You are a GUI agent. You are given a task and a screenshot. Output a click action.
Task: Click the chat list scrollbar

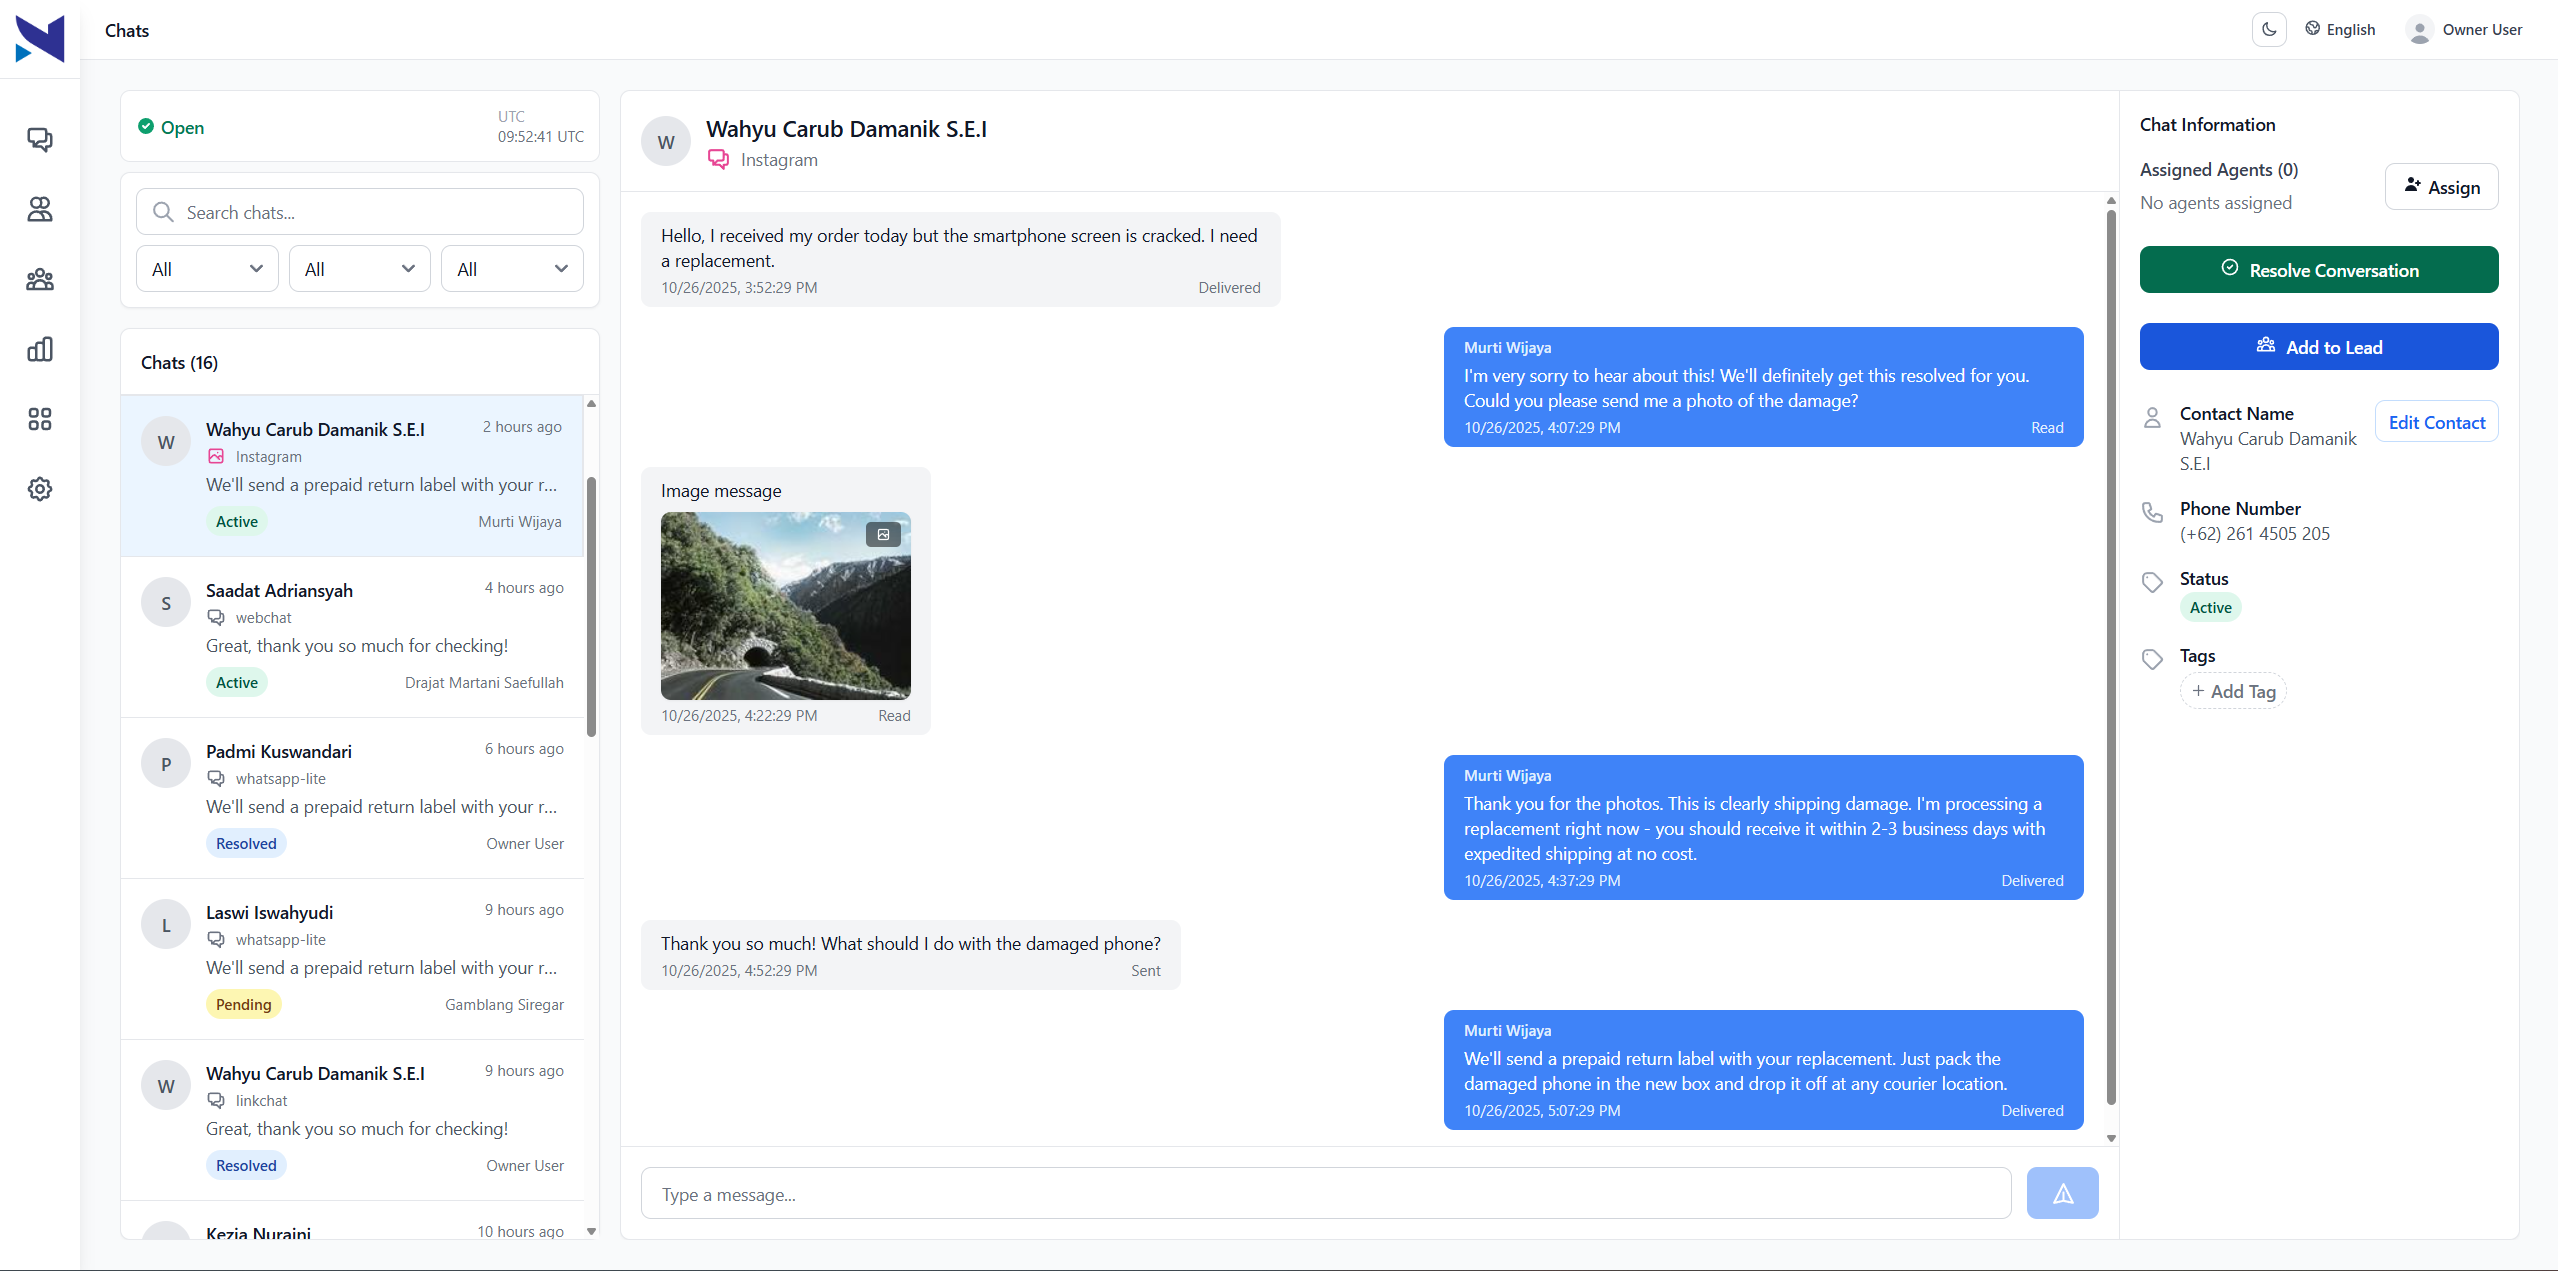pyautogui.click(x=591, y=606)
